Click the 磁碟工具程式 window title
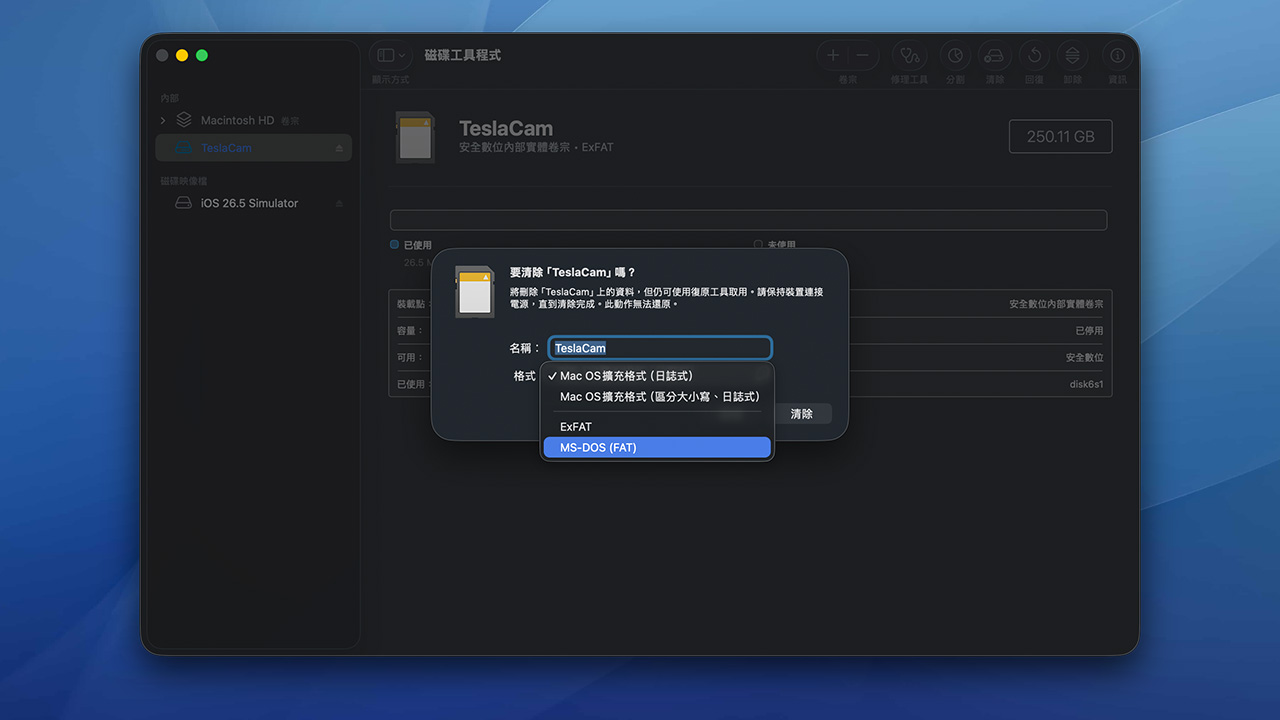This screenshot has width=1280, height=720. [462, 55]
